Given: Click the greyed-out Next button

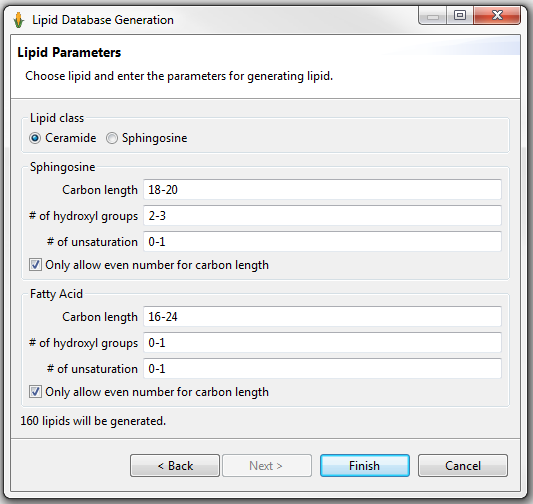Looking at the screenshot, I should 267,466.
